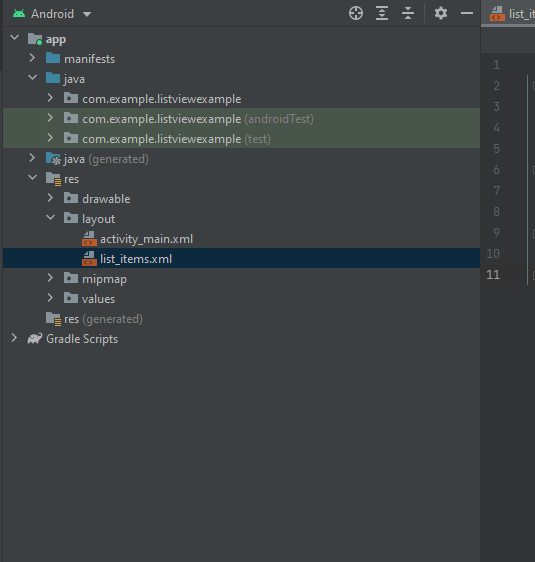This screenshot has height=562, width=535.
Task: Expand the androidTest package
Action: click(x=50, y=118)
